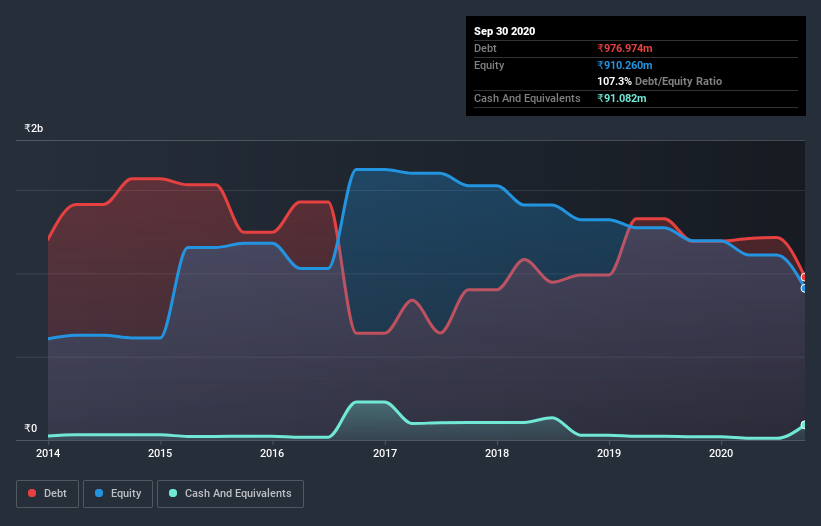
Task: Click the 2015 axis label
Action: 160,453
